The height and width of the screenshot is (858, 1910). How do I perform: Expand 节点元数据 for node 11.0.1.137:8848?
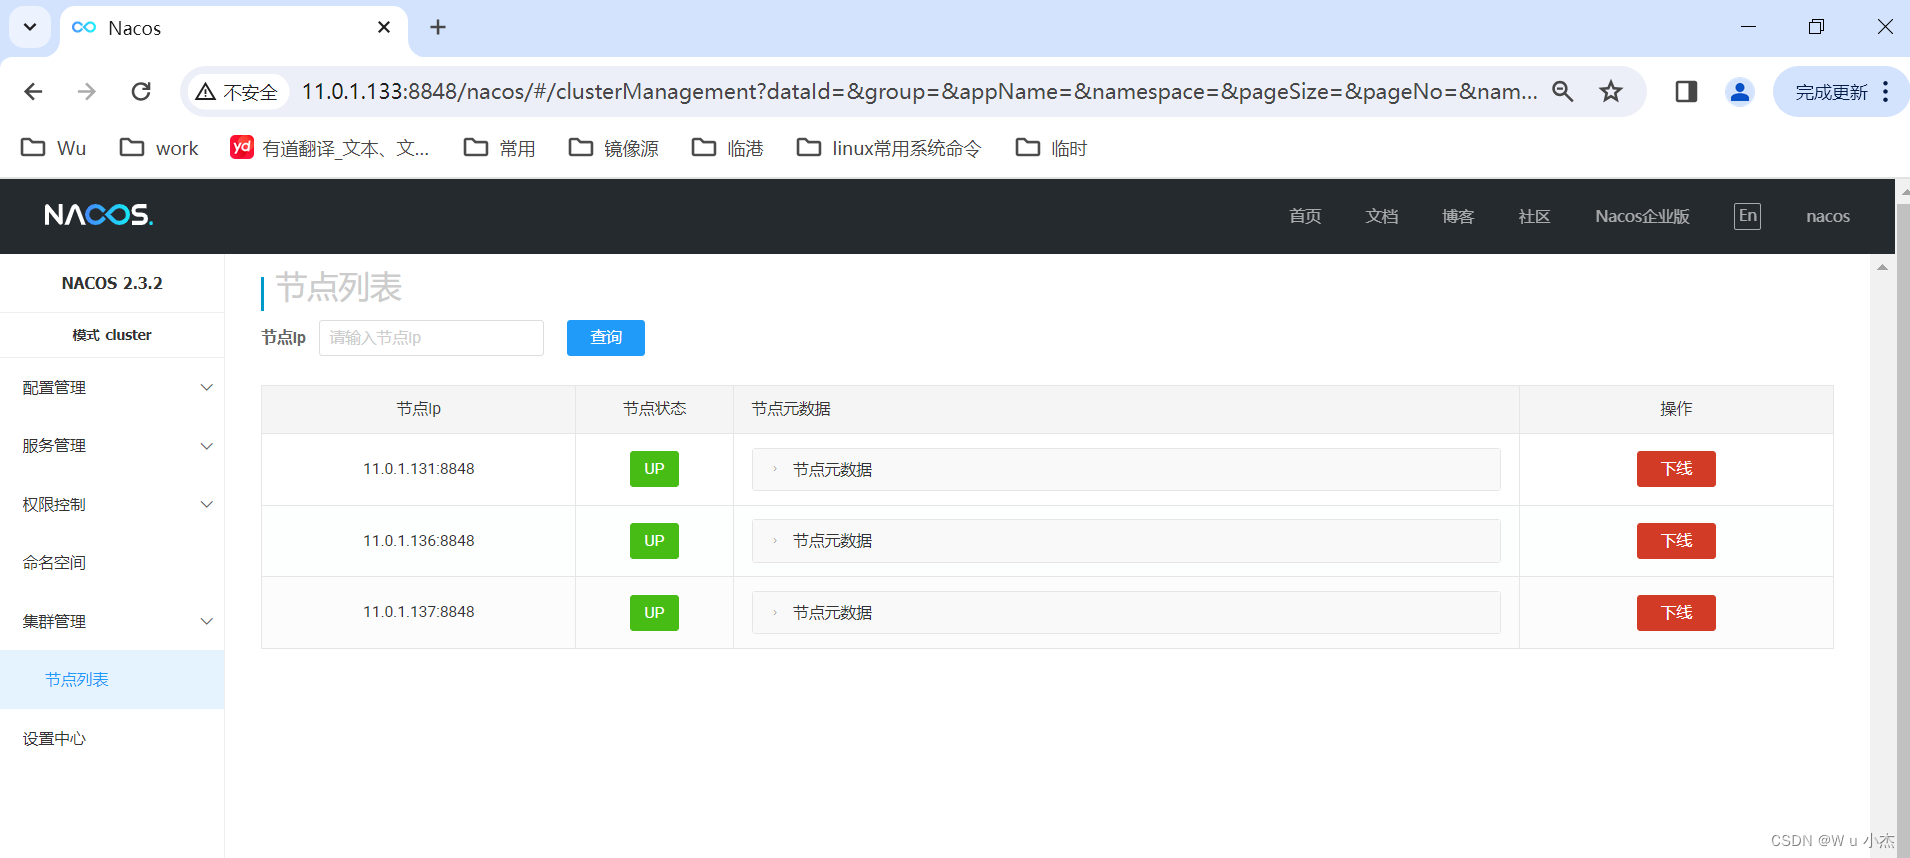1126,612
